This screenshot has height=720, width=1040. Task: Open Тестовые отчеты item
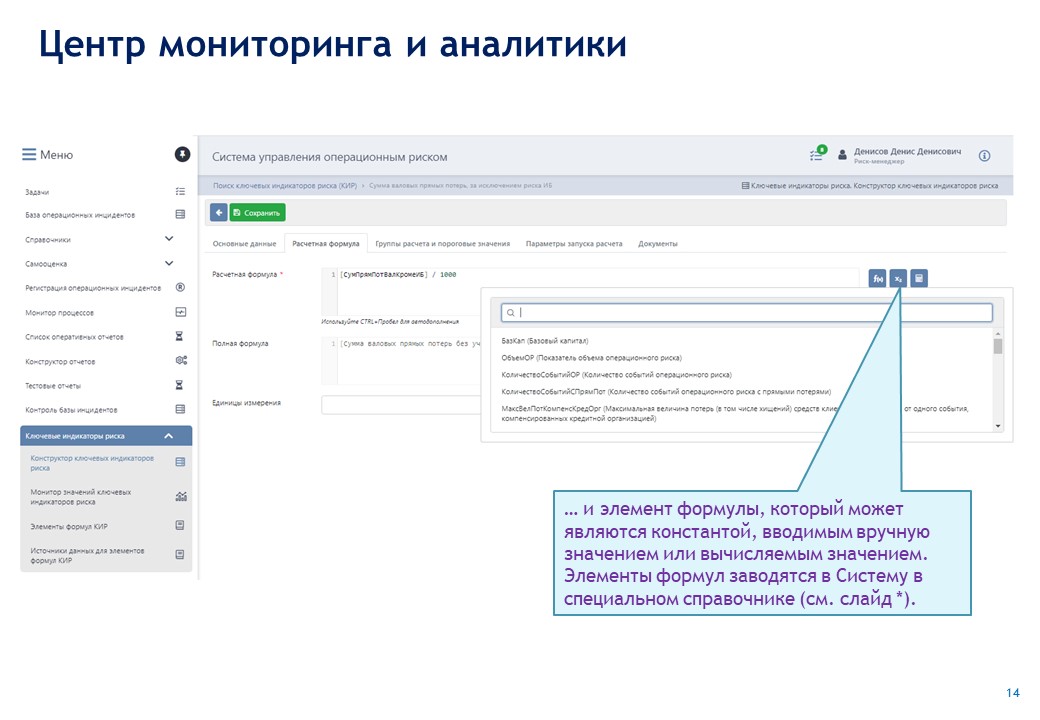[53, 386]
